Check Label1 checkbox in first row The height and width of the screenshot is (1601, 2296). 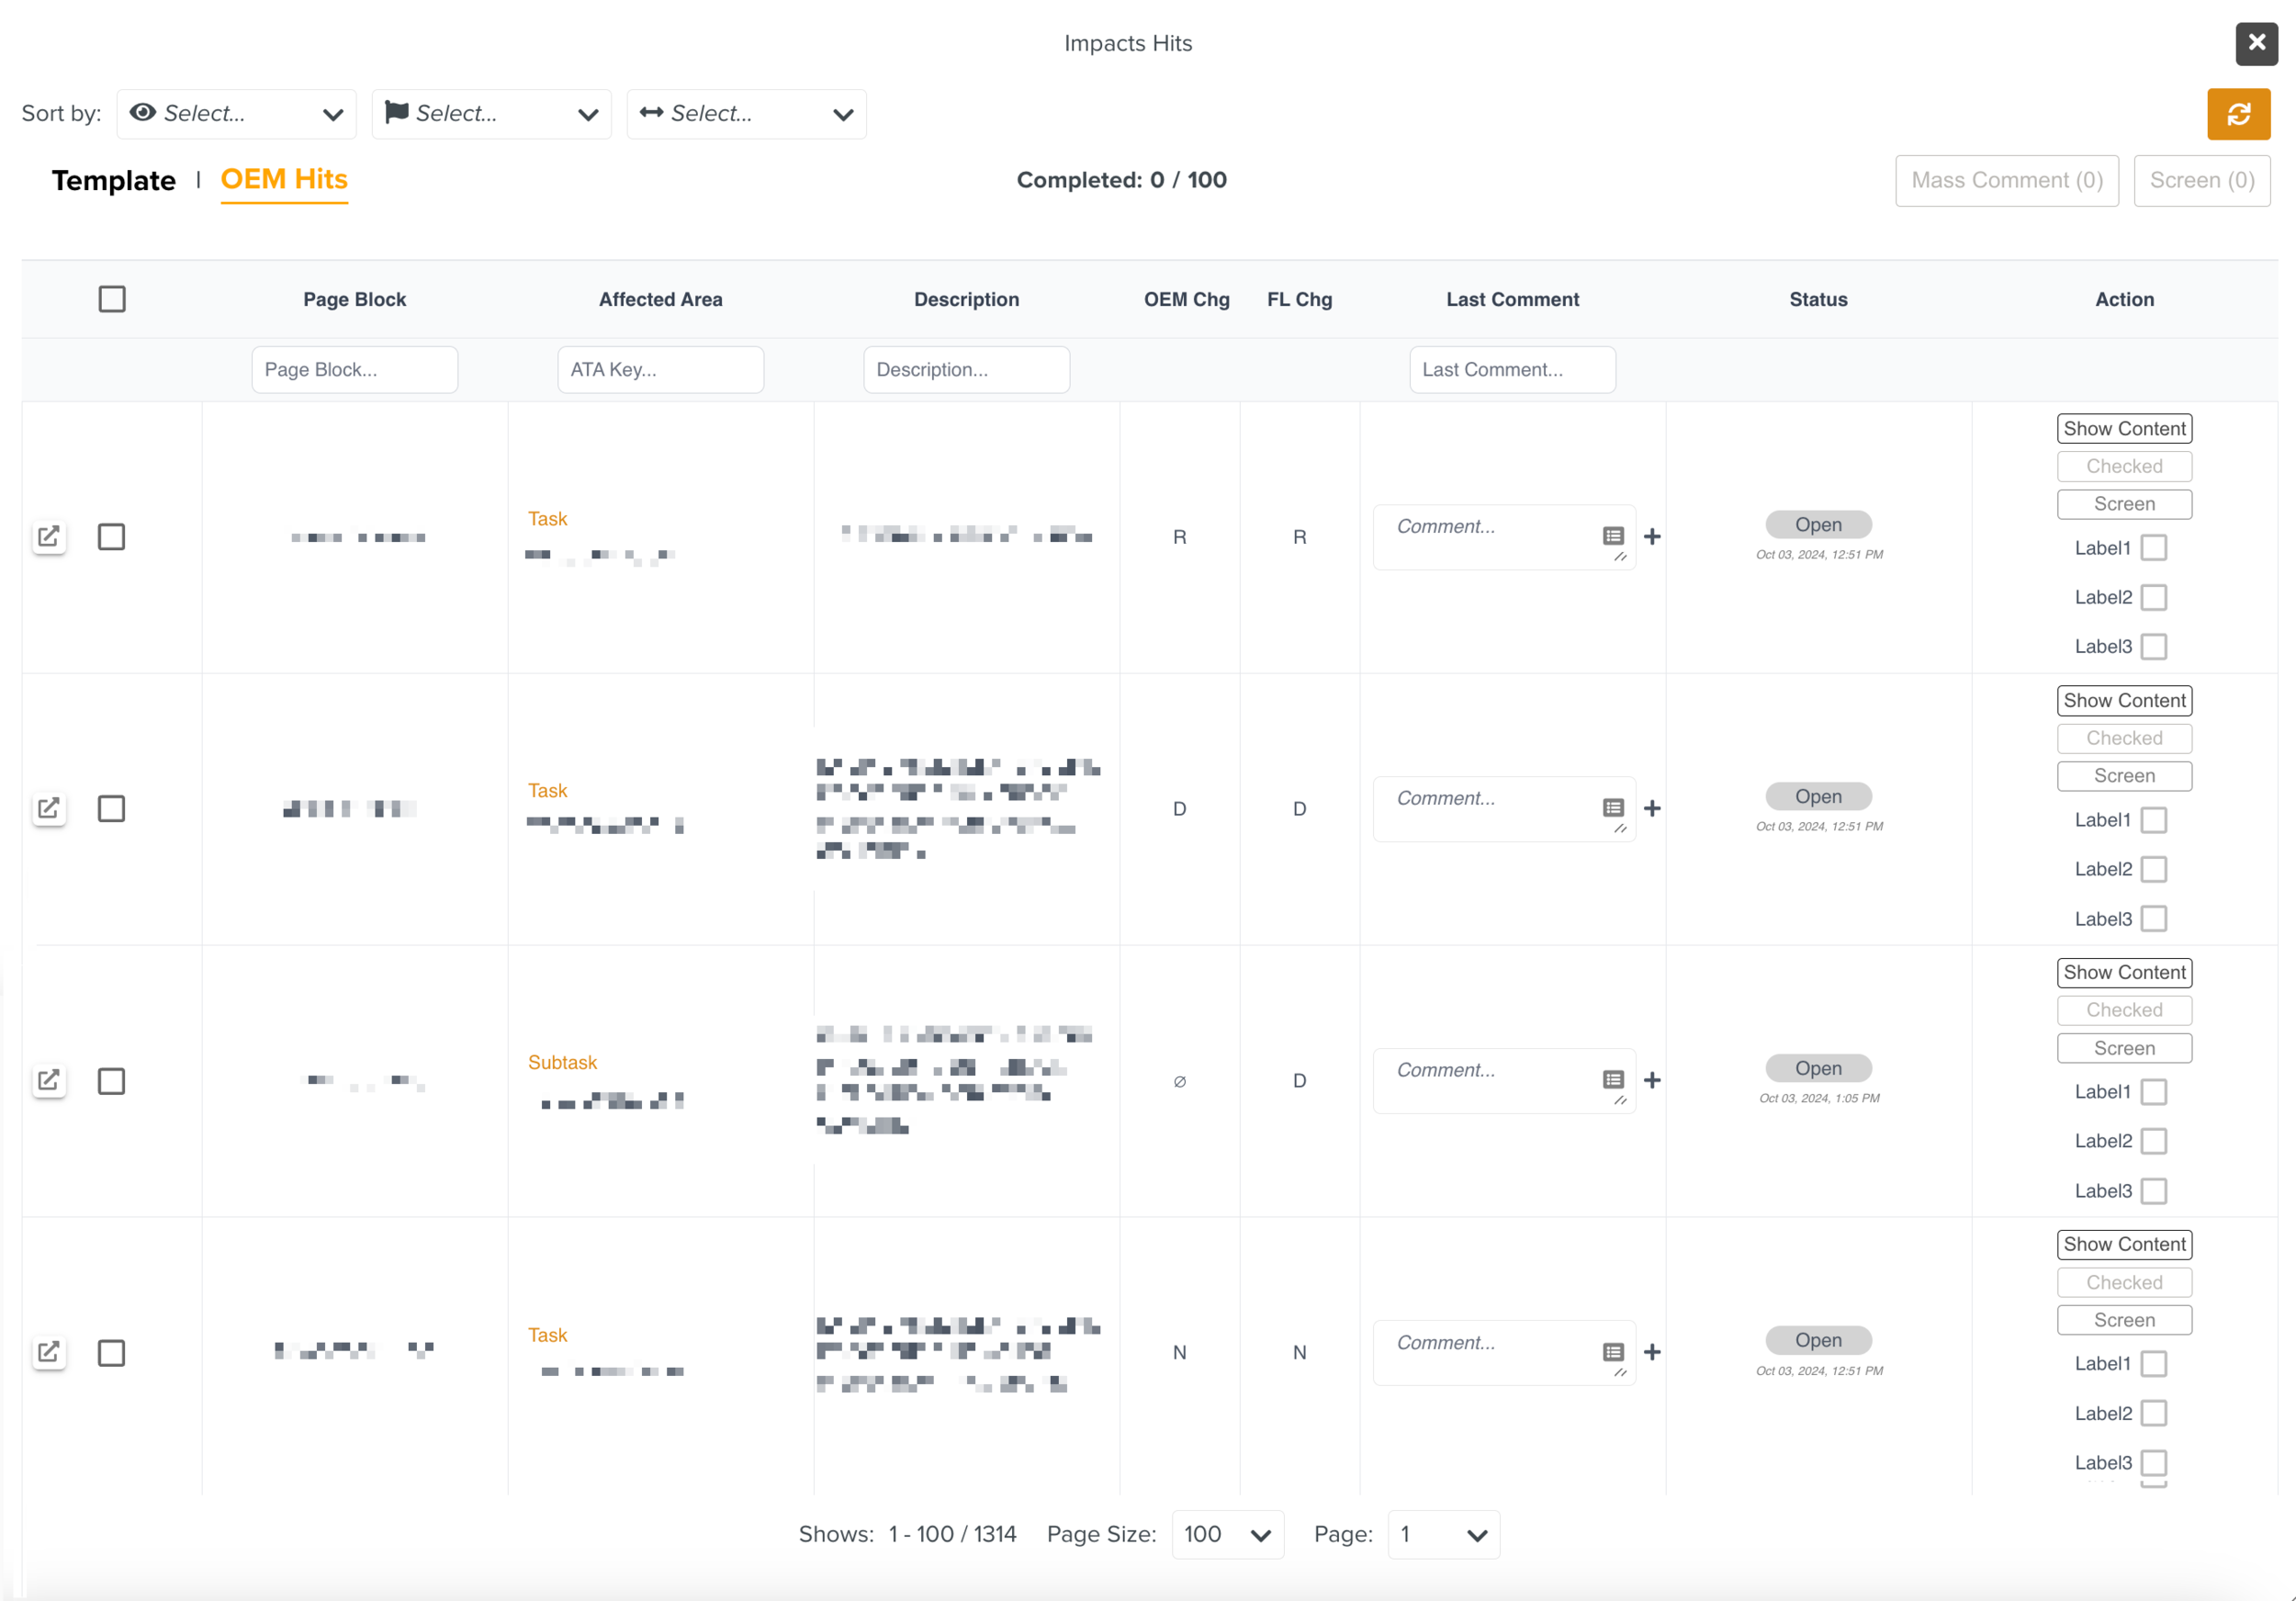(x=2154, y=548)
